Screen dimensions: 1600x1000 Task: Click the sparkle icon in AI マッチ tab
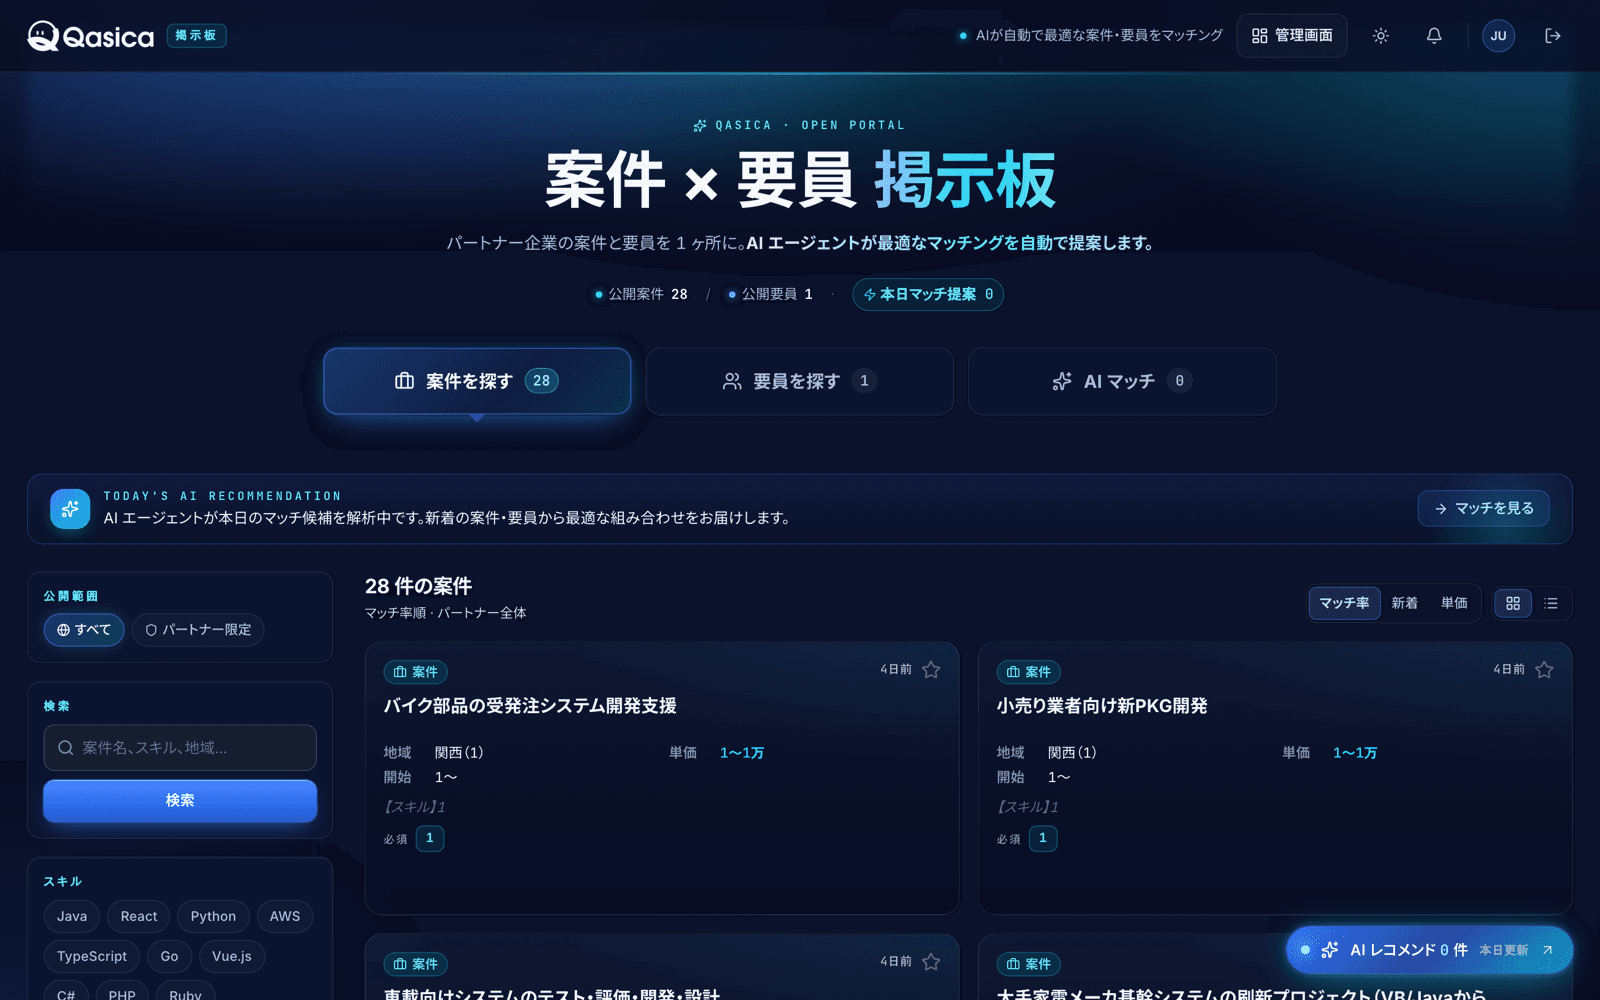(1062, 381)
